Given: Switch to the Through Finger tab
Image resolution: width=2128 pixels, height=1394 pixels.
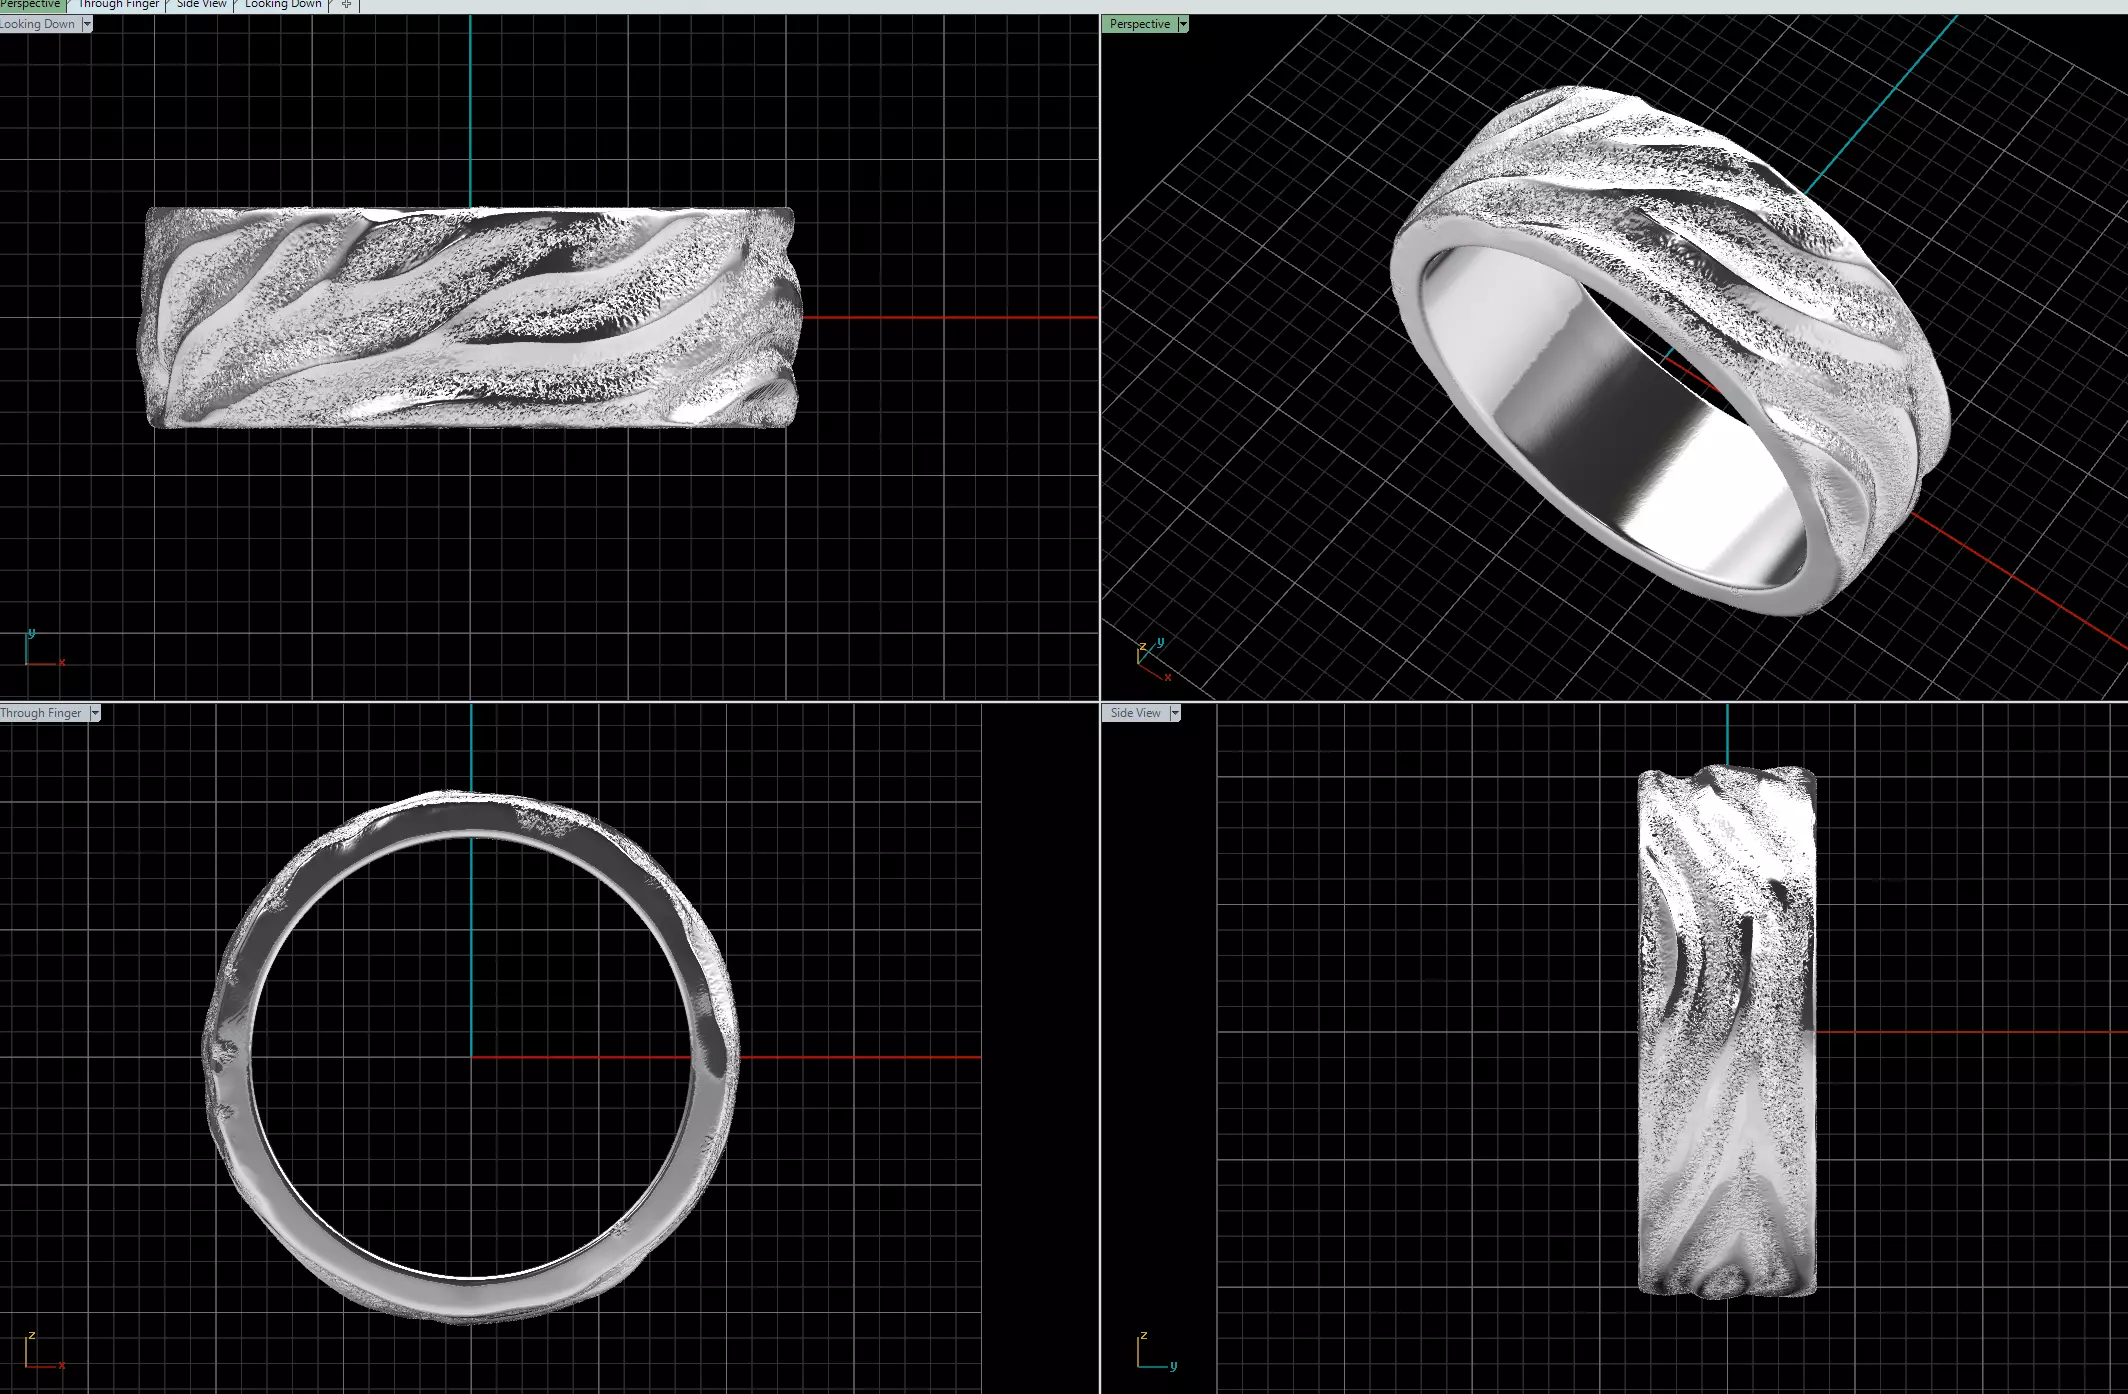Looking at the screenshot, I should (118, 5).
